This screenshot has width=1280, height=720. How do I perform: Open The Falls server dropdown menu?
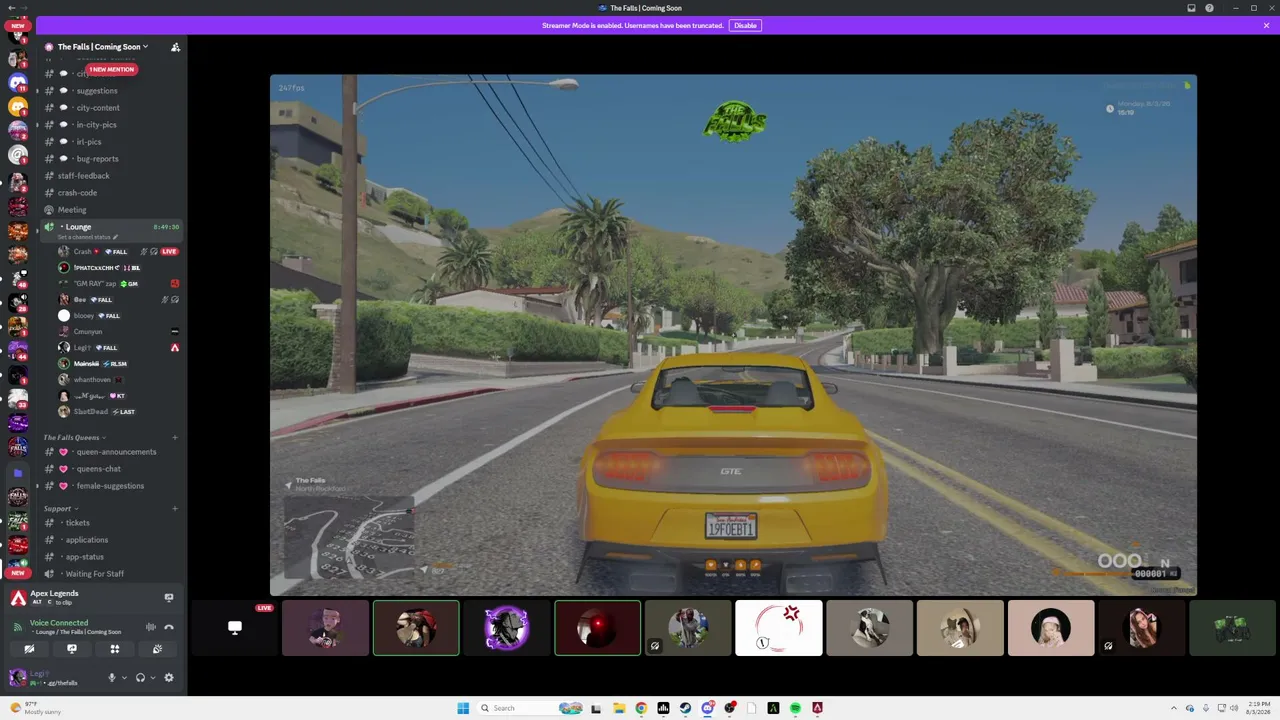click(x=103, y=47)
